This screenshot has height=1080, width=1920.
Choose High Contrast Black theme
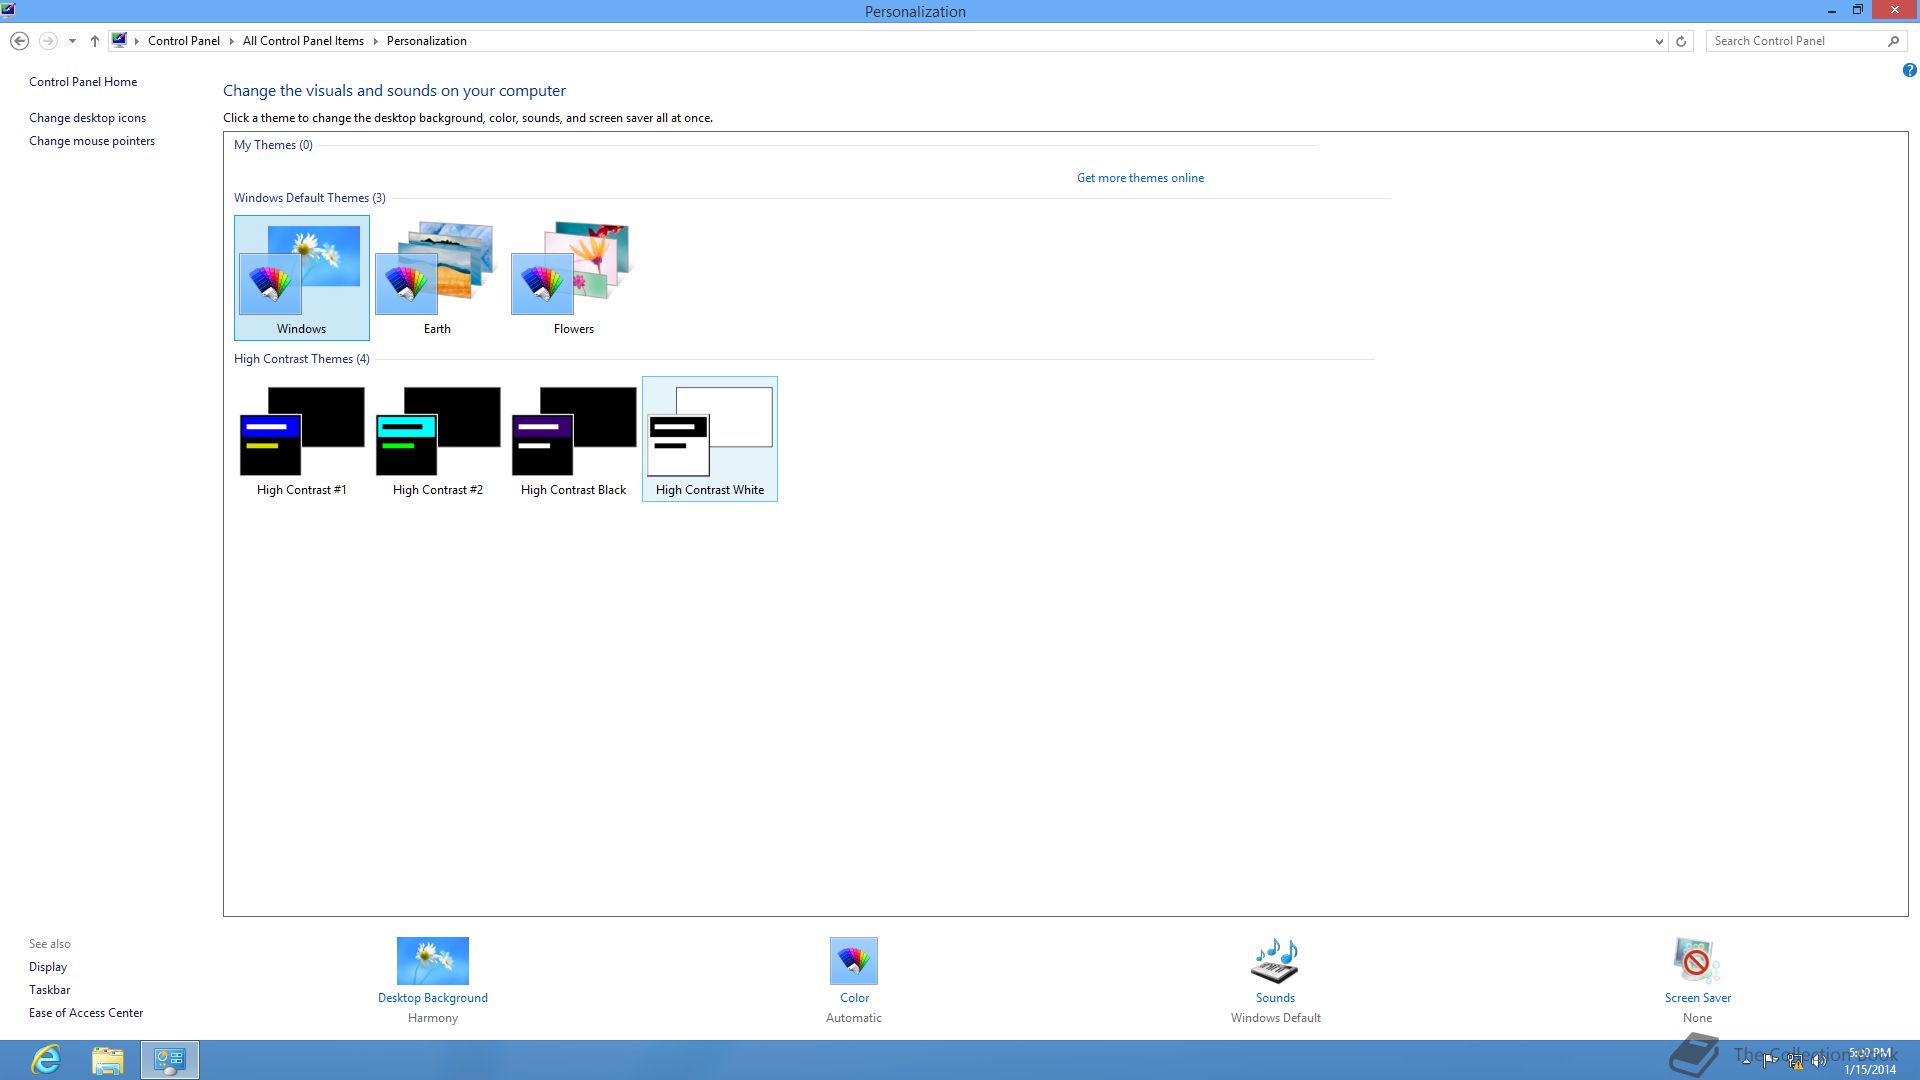573,439
